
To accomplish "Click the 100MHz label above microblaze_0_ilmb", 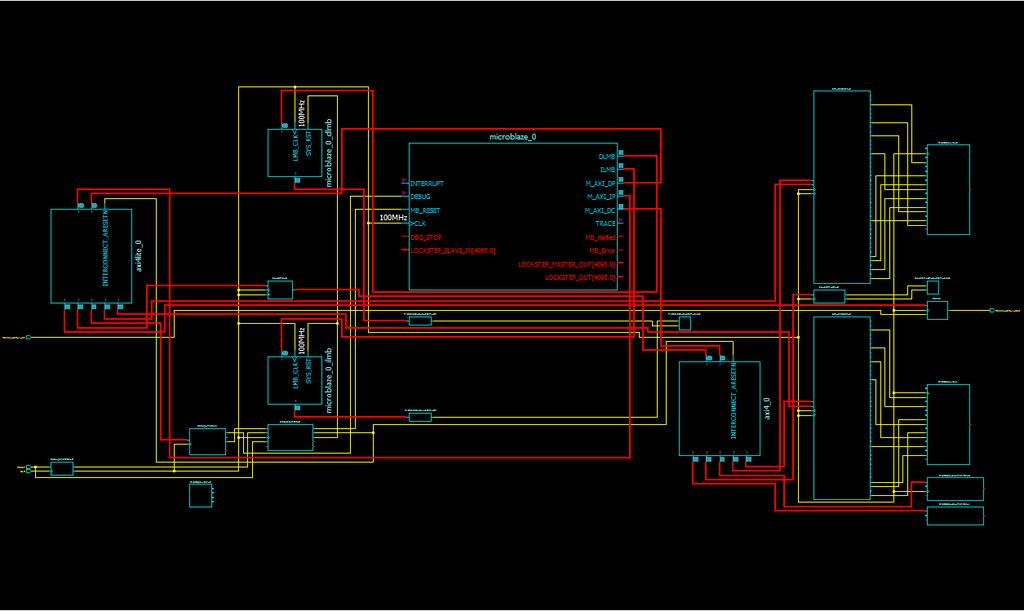I will click(302, 341).
